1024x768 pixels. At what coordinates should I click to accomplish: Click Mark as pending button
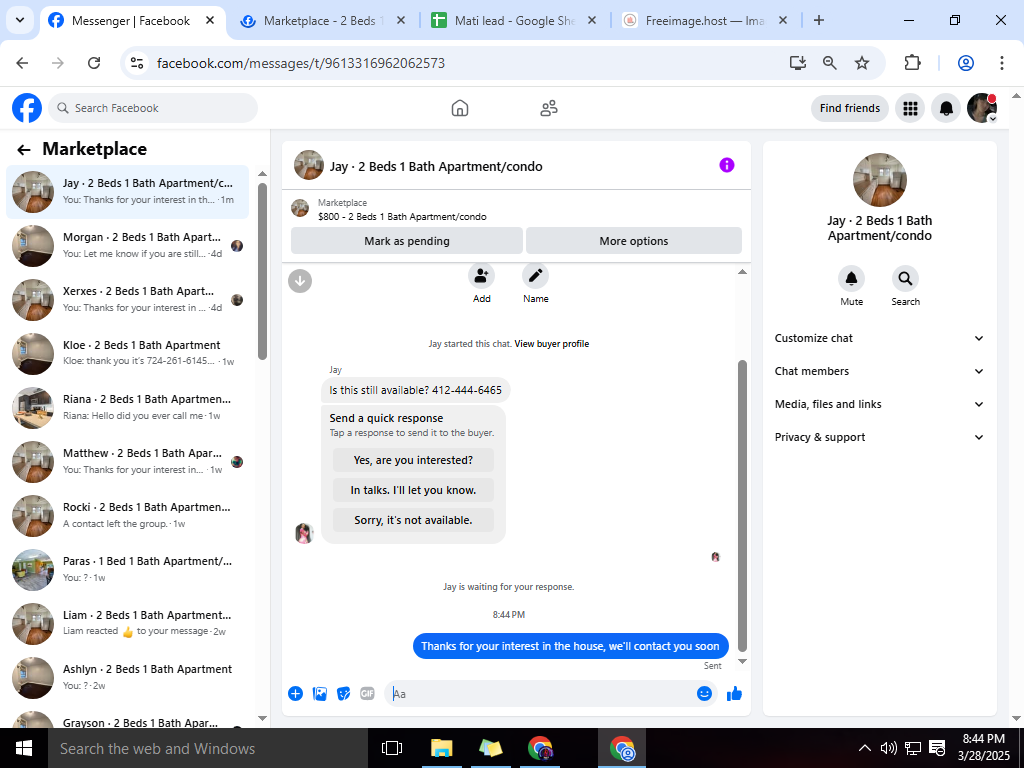point(407,241)
